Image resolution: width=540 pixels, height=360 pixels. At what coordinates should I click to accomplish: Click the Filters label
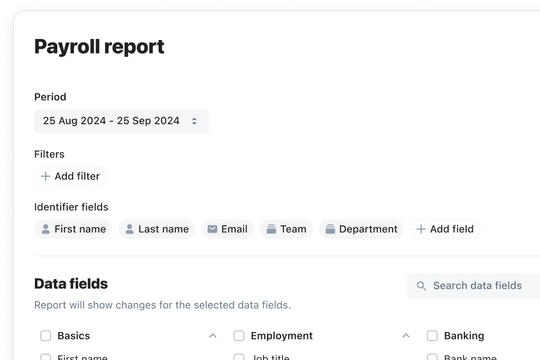pos(49,154)
